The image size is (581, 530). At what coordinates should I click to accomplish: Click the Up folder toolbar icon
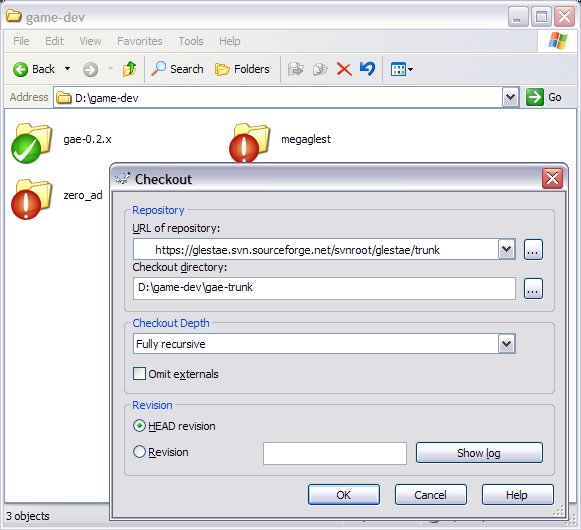(x=129, y=69)
